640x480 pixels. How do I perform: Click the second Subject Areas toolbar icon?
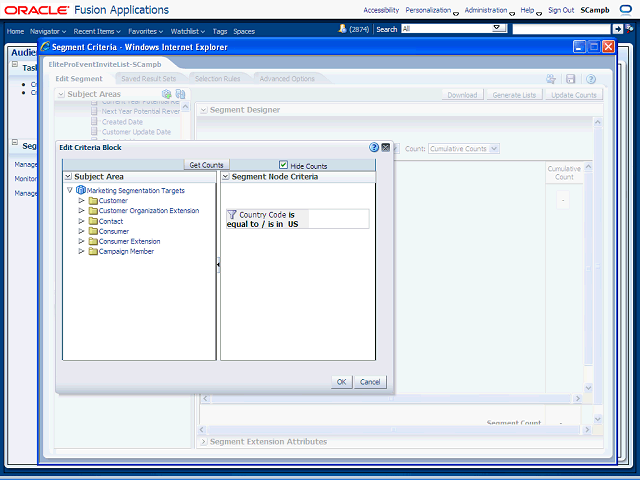180,94
